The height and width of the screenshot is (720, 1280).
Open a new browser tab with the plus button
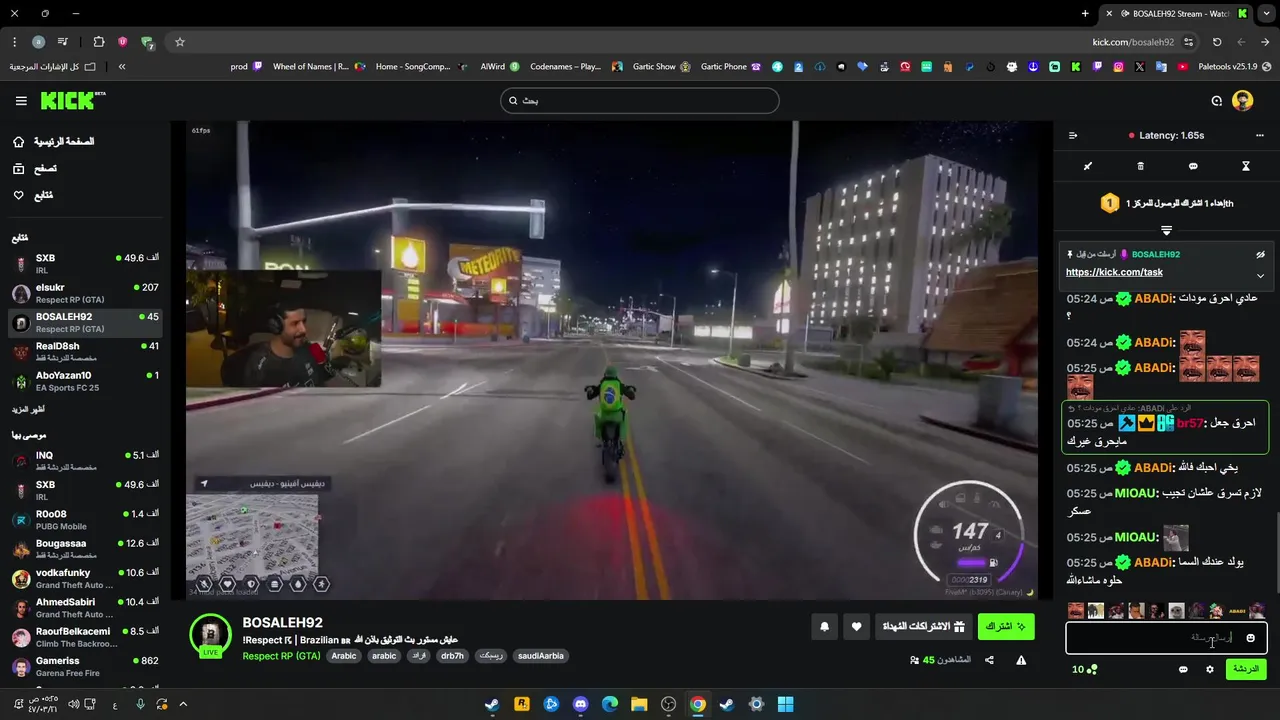click(1085, 13)
